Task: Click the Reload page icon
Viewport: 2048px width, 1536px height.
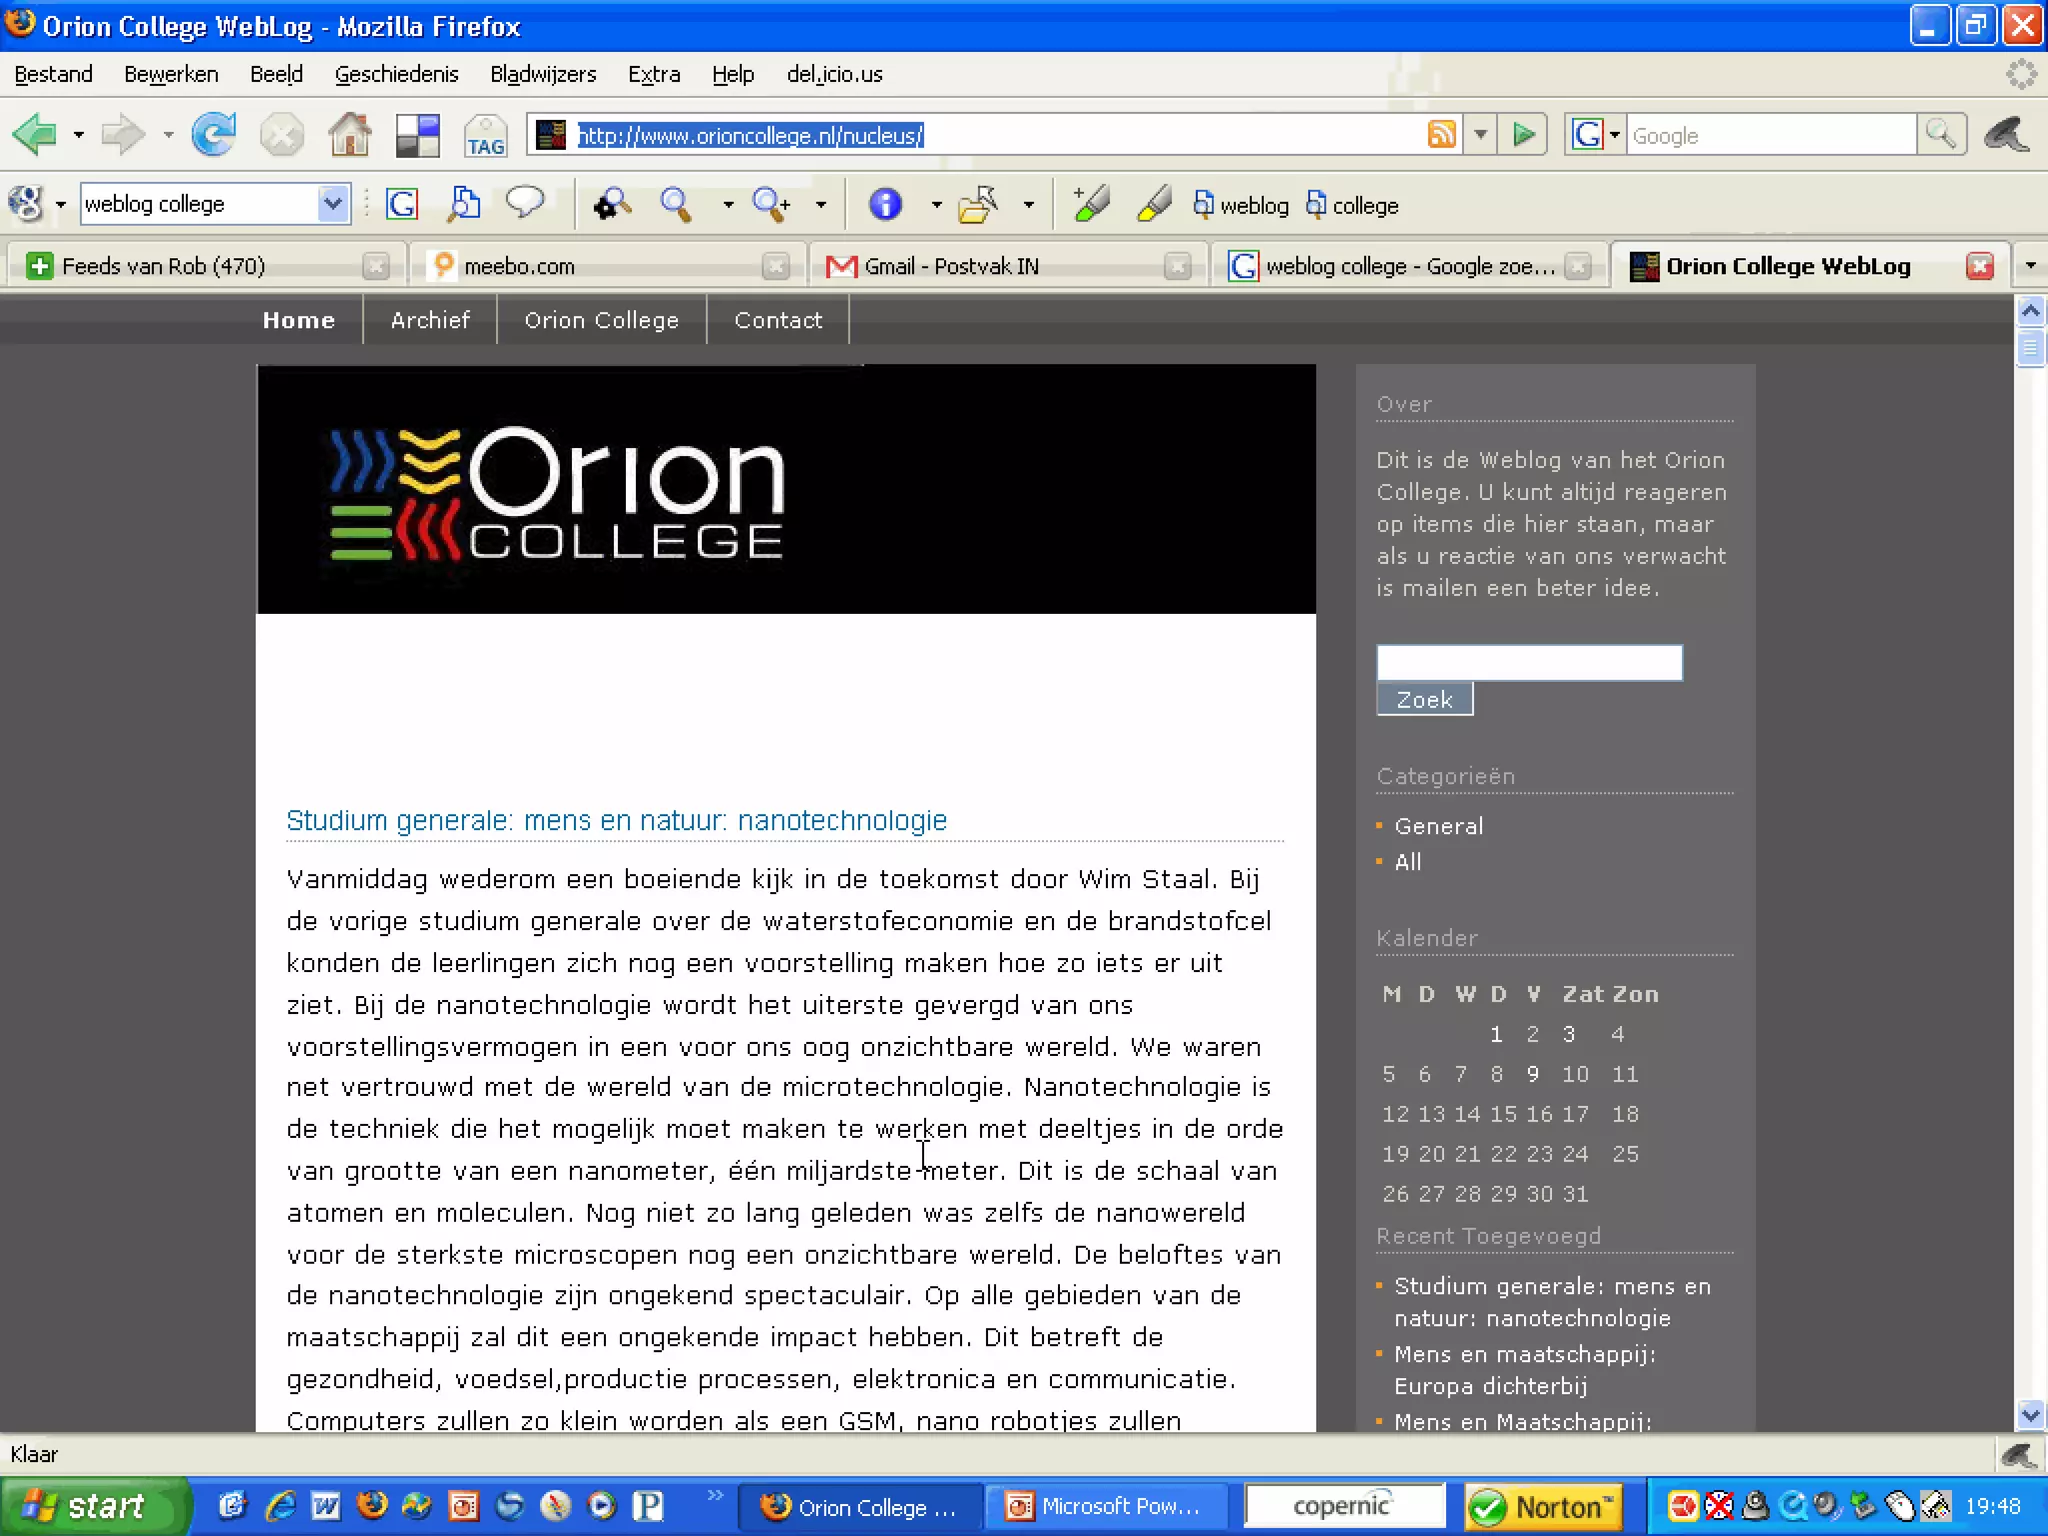Action: [x=213, y=135]
